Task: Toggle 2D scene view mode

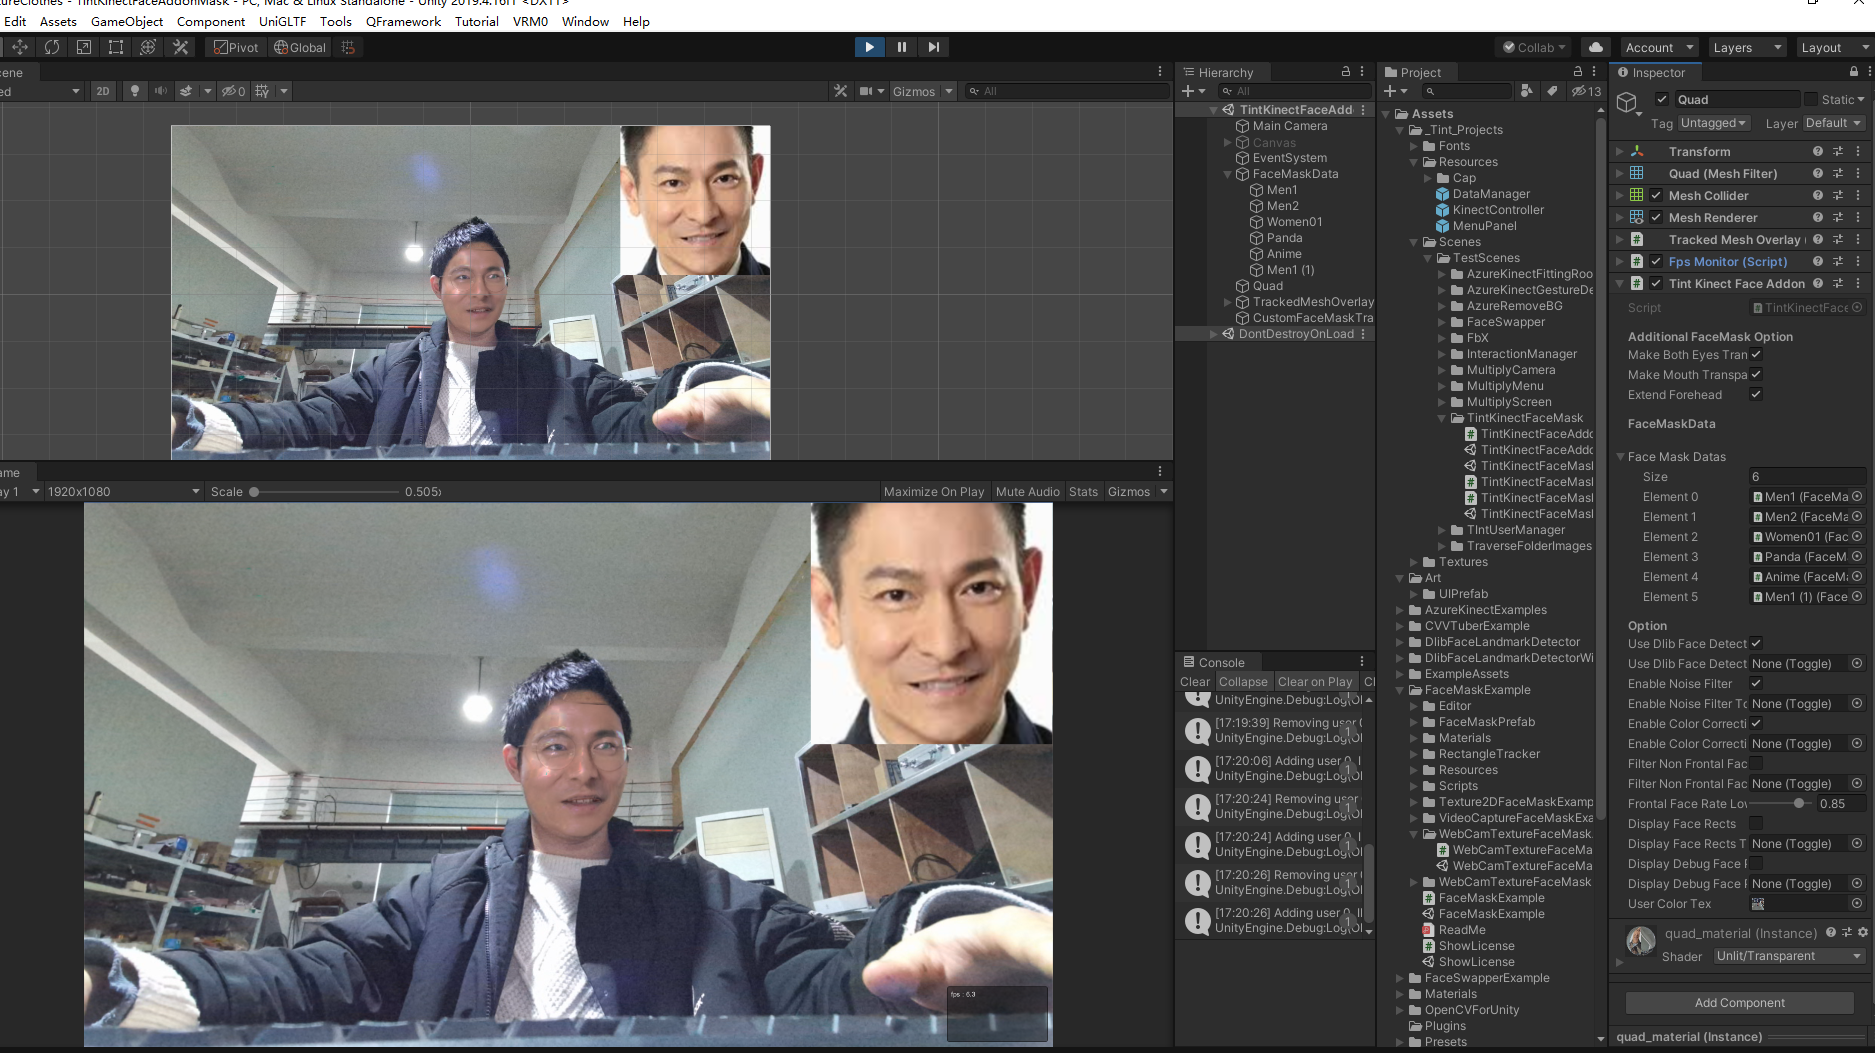Action: 102,91
